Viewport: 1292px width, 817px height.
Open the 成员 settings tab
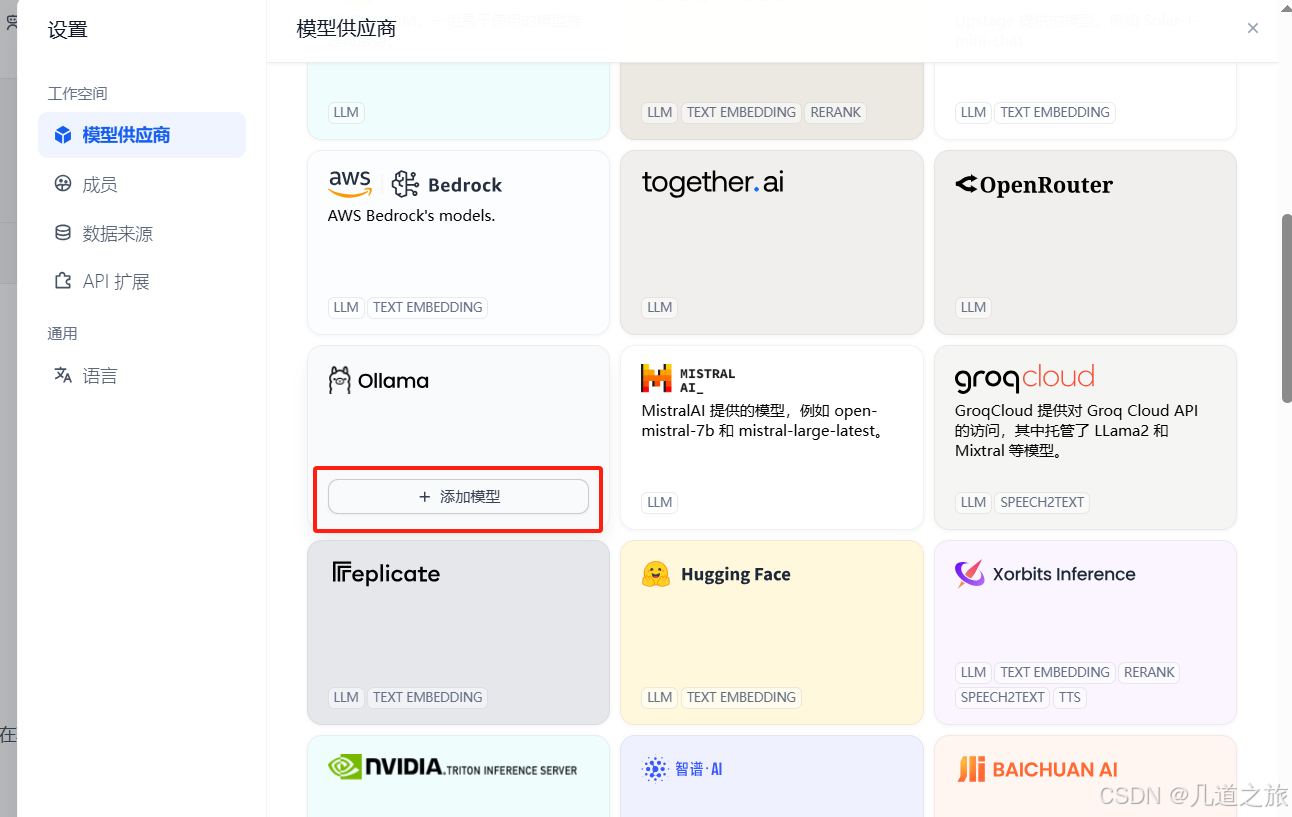tap(142, 184)
